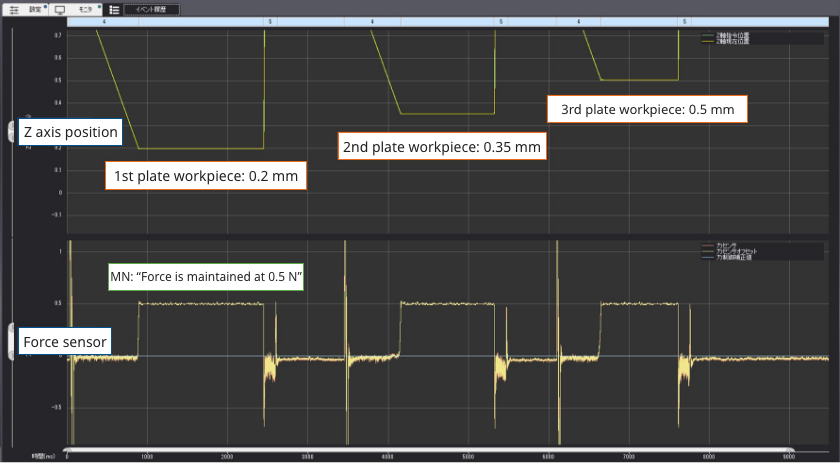840x463 pixels.
Task: Click the settings sliders icon
Action: click(x=14, y=8)
